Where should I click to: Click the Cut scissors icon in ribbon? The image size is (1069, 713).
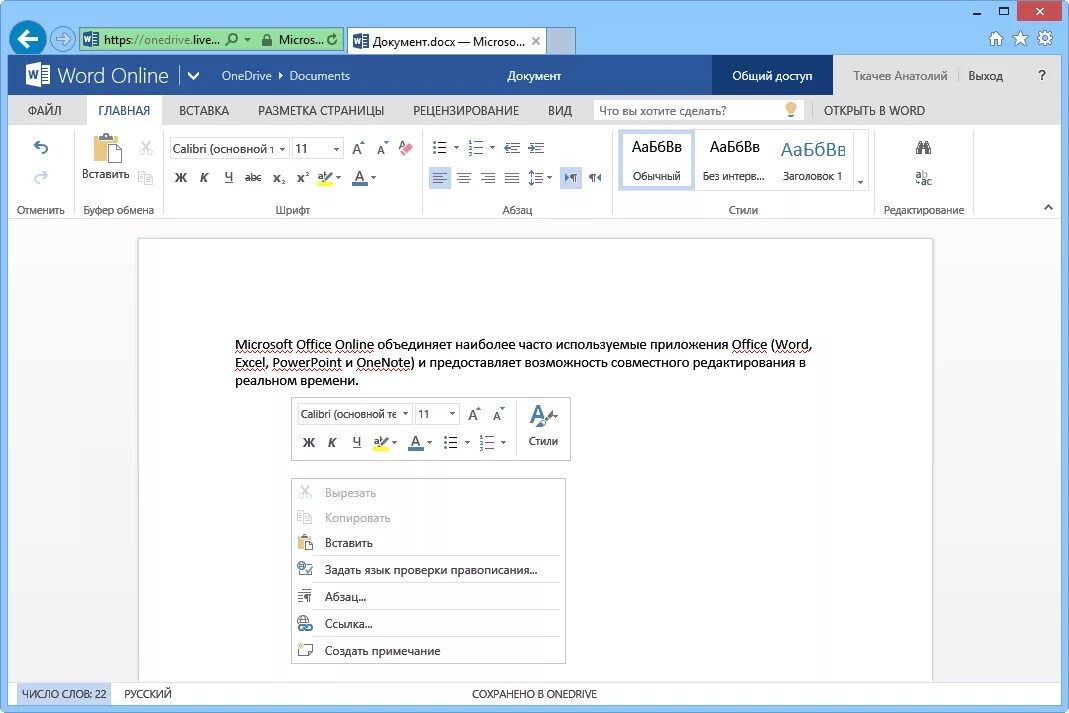[x=145, y=147]
